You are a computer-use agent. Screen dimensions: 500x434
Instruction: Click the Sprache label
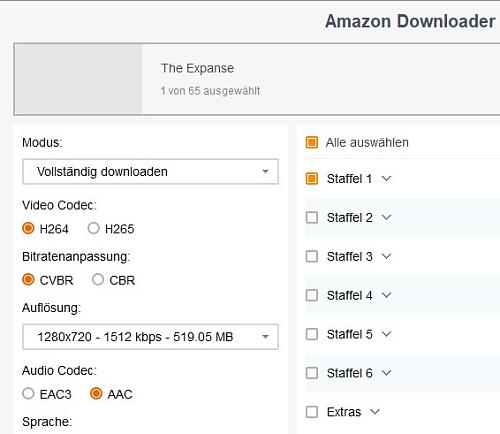(x=47, y=422)
